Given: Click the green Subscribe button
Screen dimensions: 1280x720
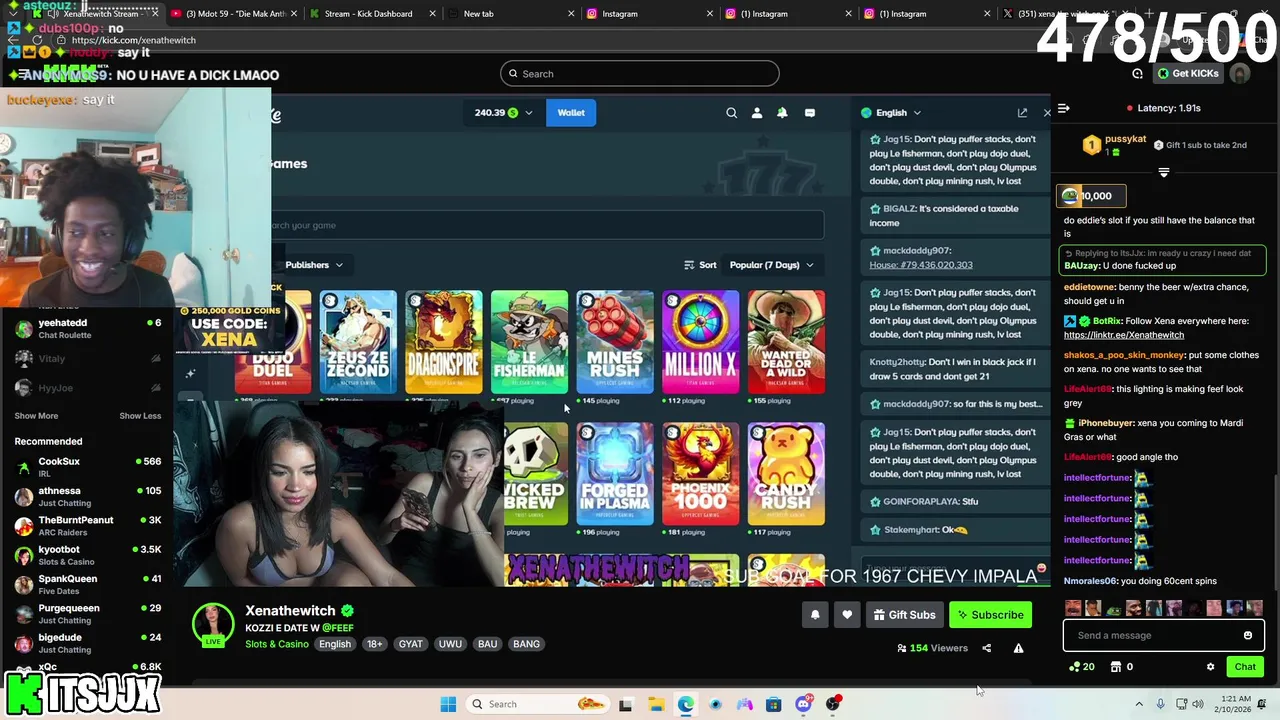Looking at the screenshot, I should 990,615.
